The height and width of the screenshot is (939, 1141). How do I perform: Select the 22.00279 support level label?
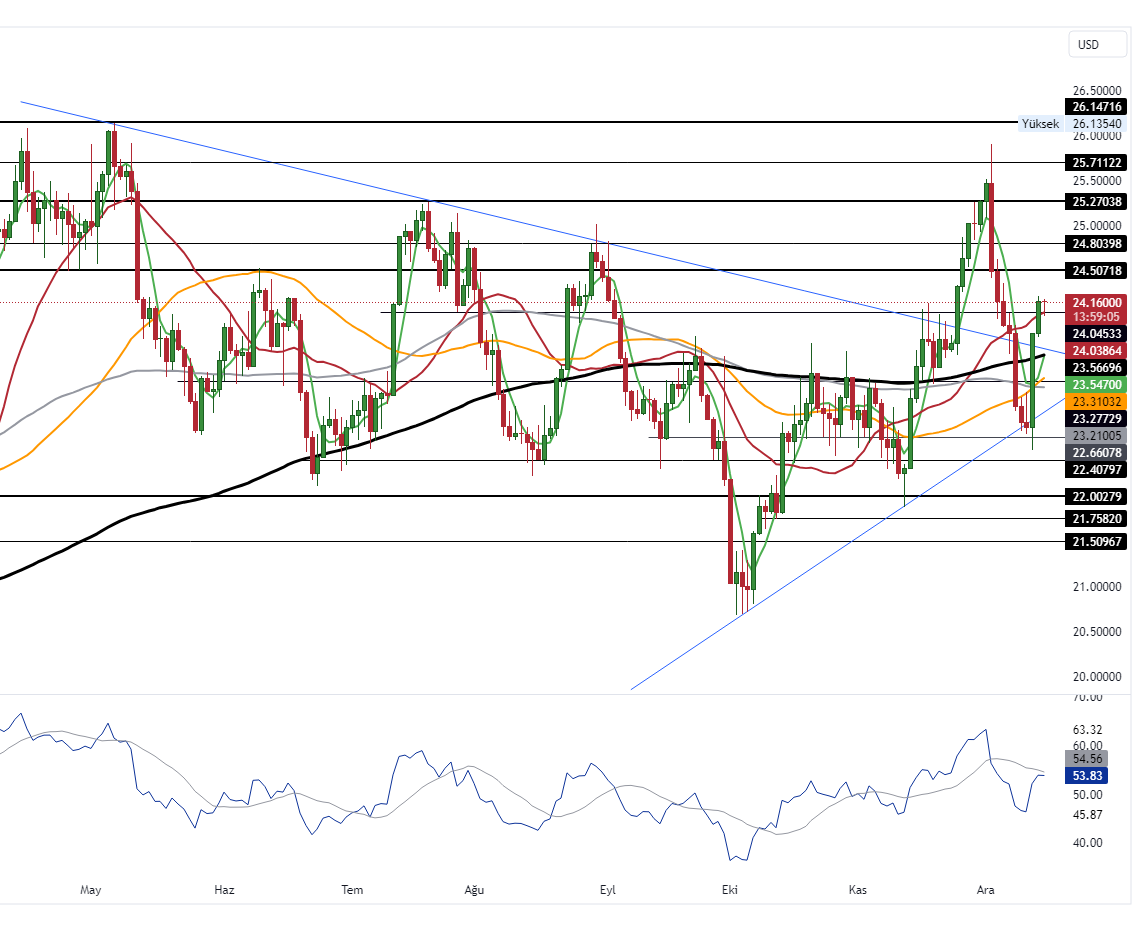tap(1097, 496)
